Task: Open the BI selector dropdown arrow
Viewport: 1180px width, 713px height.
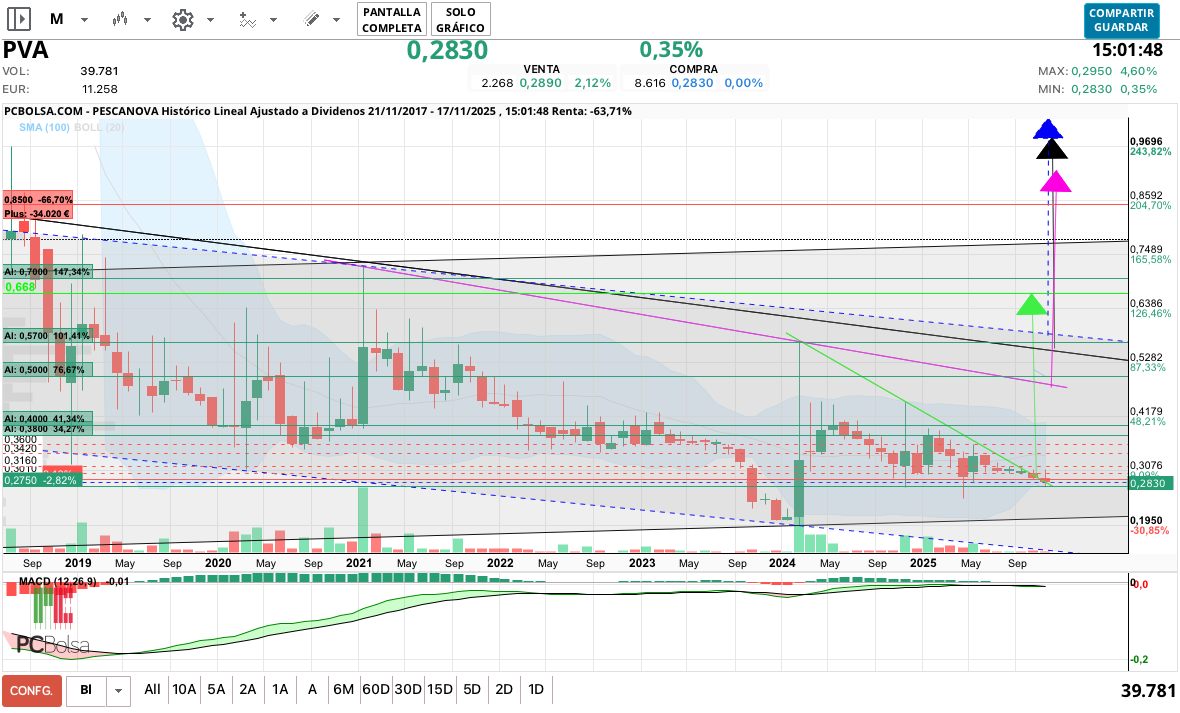Action: pyautogui.click(x=120, y=690)
